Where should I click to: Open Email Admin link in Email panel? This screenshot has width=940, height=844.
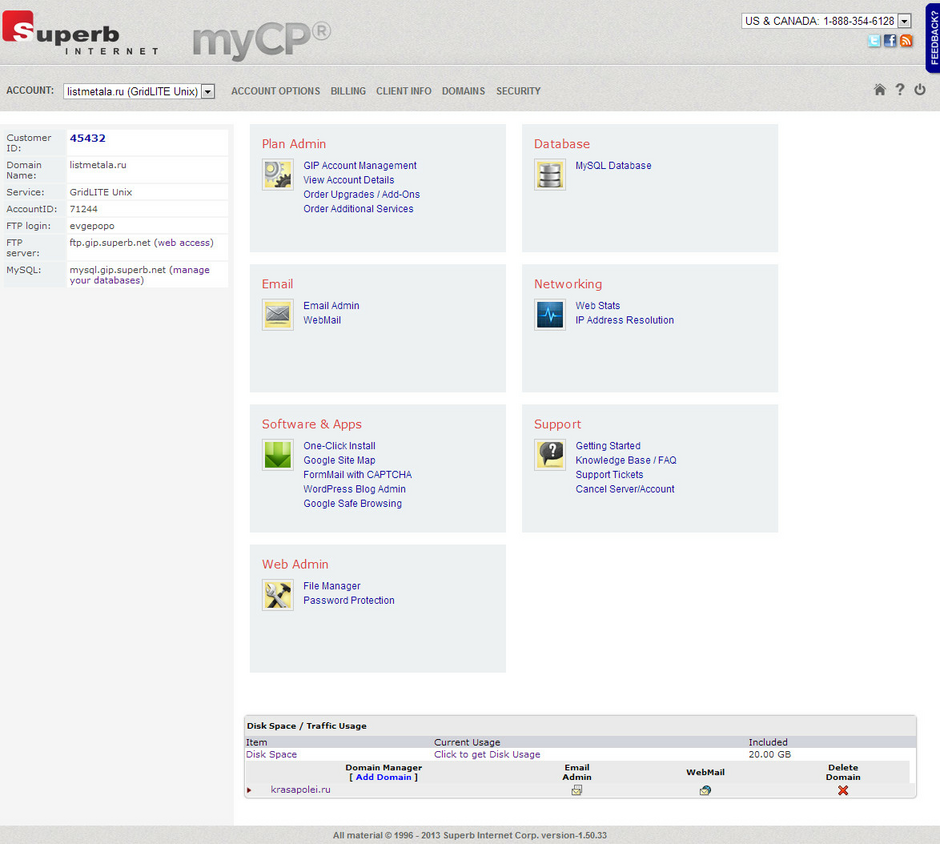coord(332,306)
